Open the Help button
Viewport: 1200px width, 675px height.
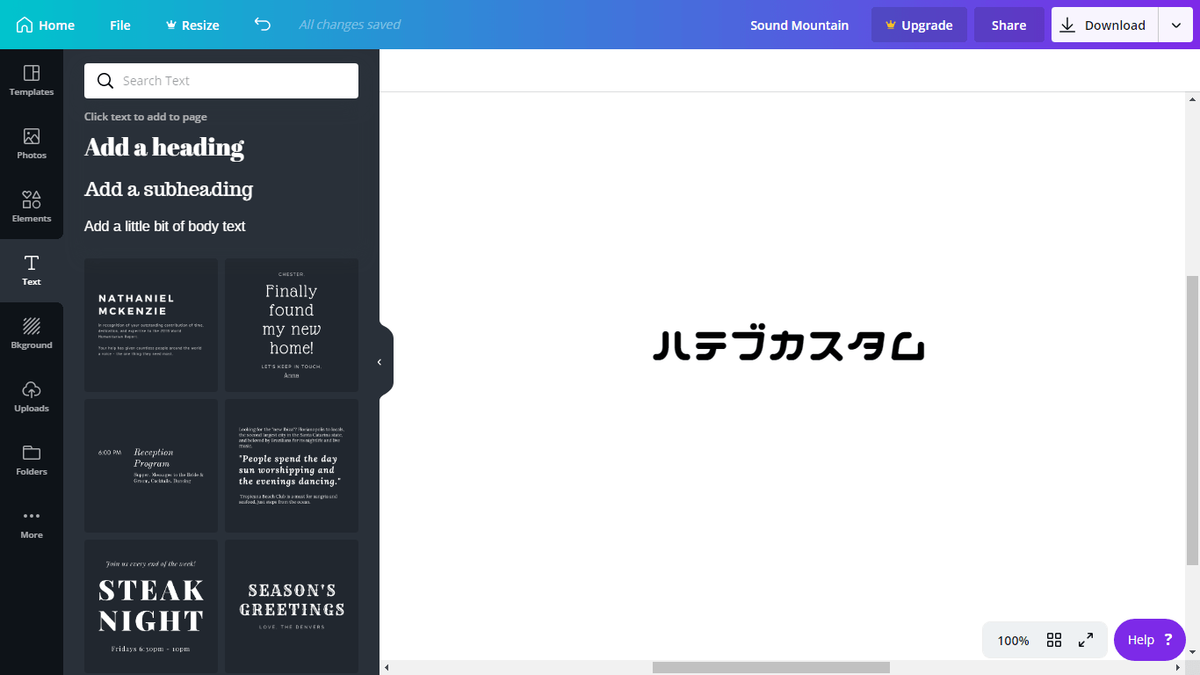click(1149, 639)
